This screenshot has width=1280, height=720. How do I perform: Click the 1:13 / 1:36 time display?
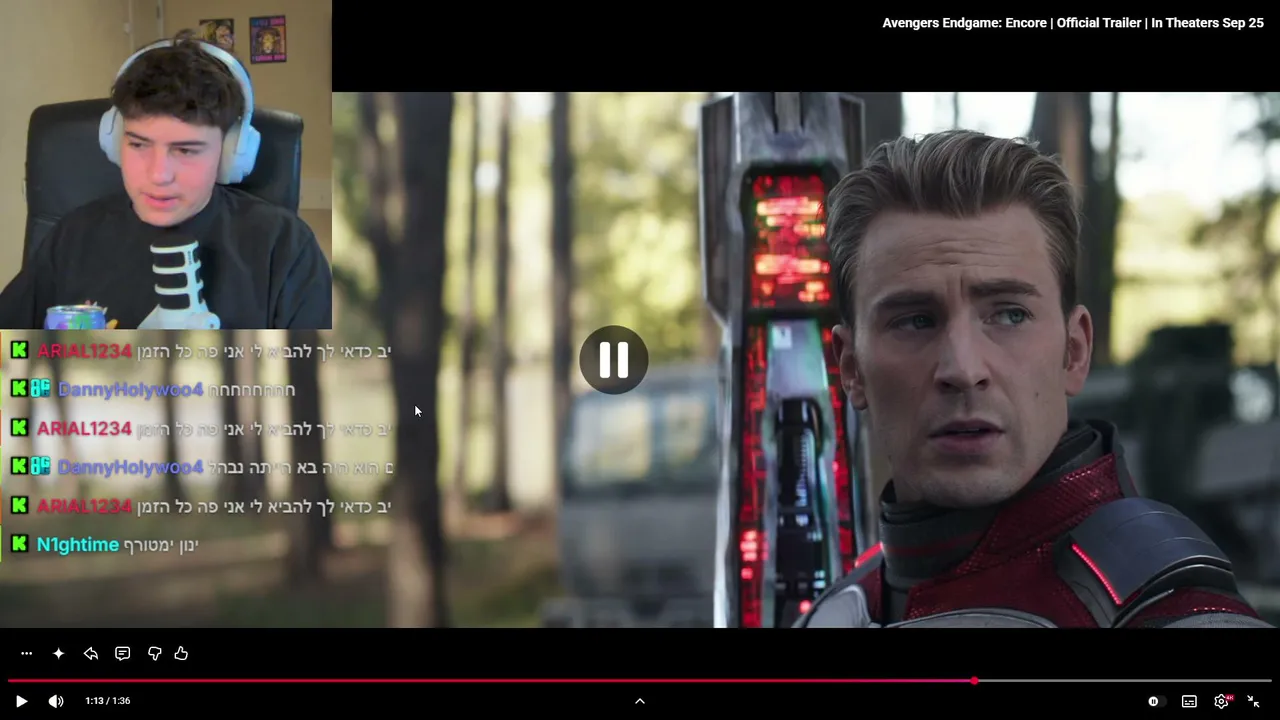108,701
